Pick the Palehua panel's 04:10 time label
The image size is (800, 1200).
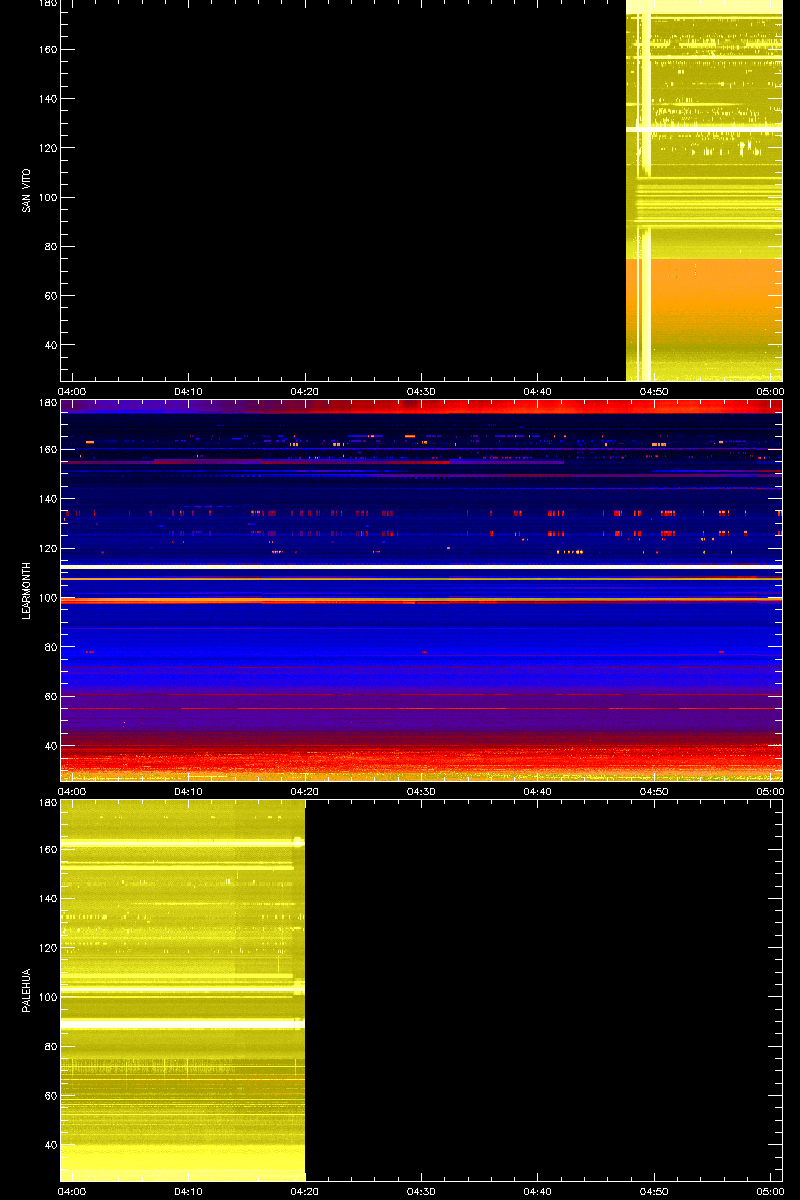tap(189, 1191)
